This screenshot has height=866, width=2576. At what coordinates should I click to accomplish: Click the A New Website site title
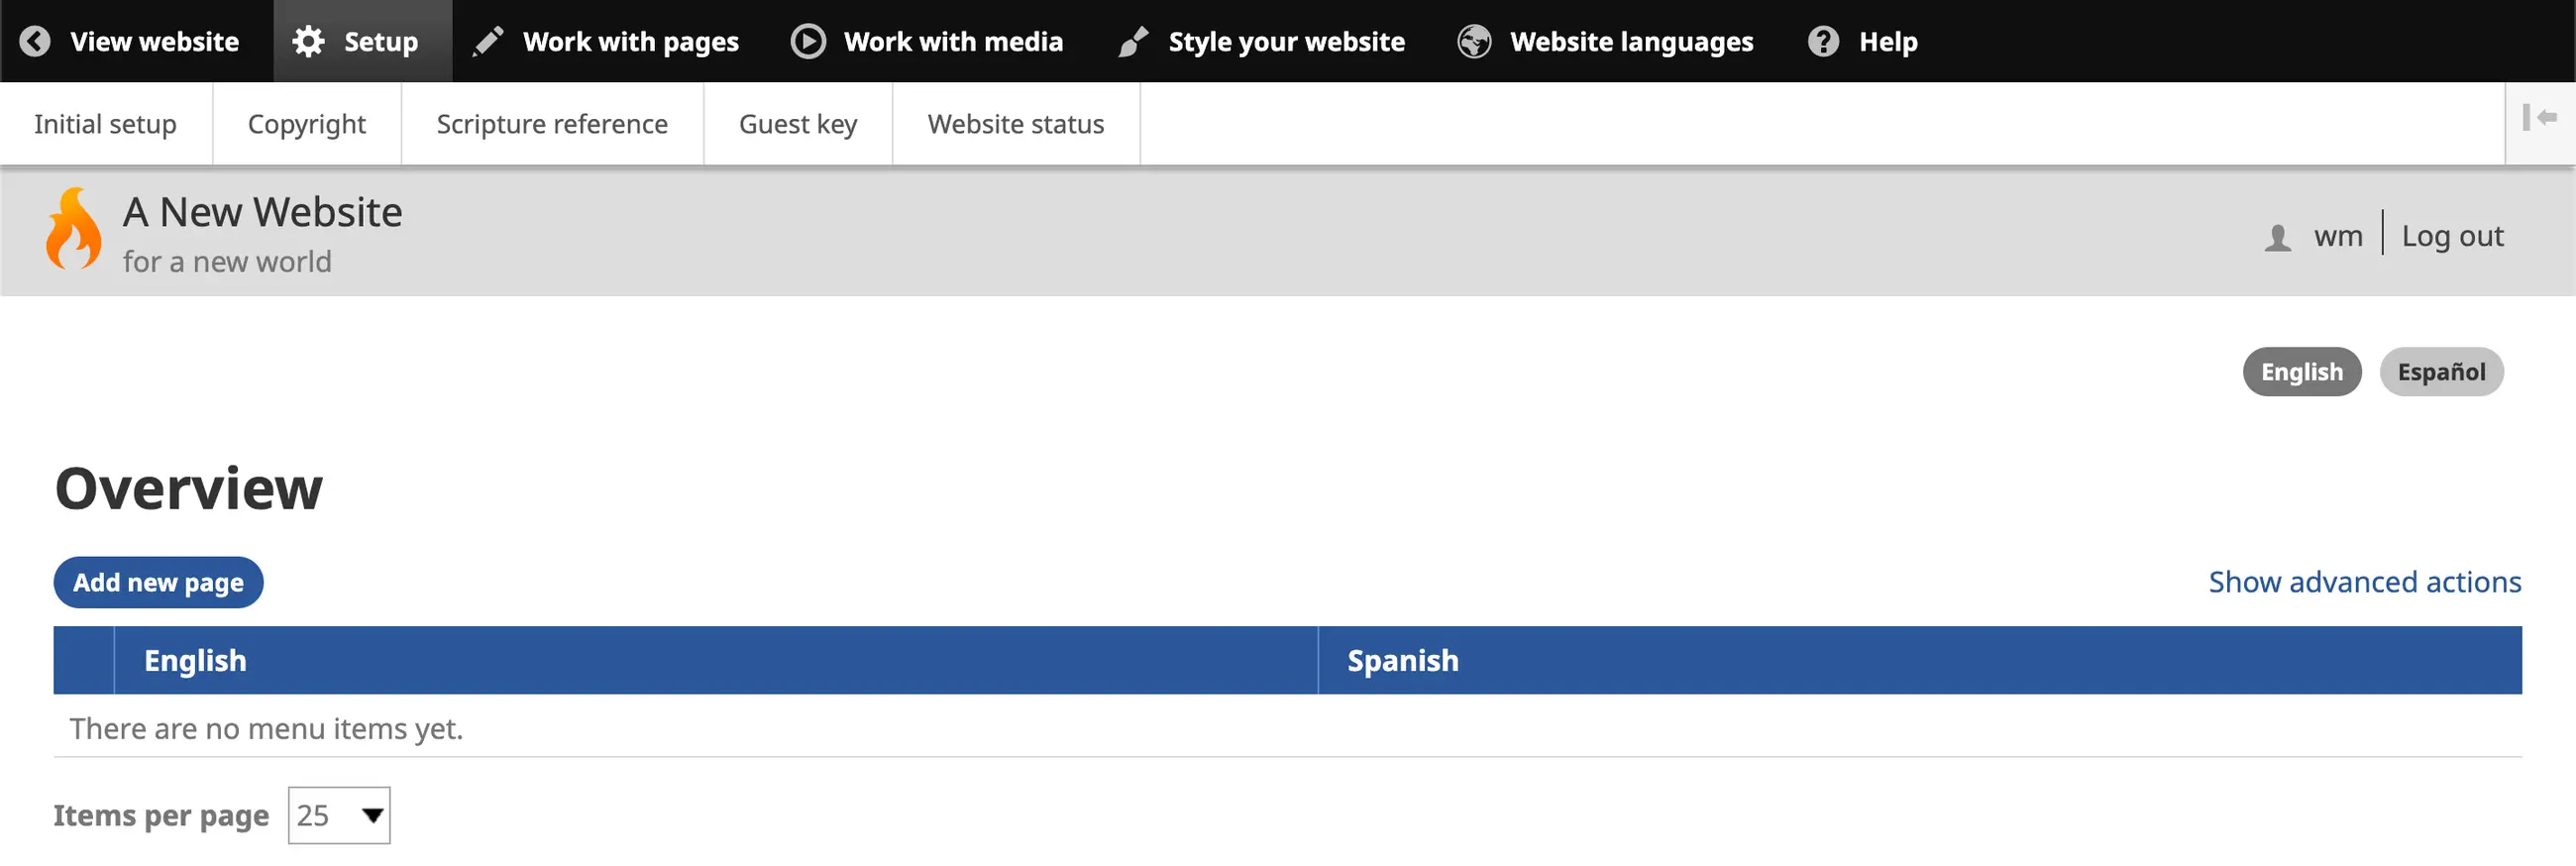click(262, 212)
